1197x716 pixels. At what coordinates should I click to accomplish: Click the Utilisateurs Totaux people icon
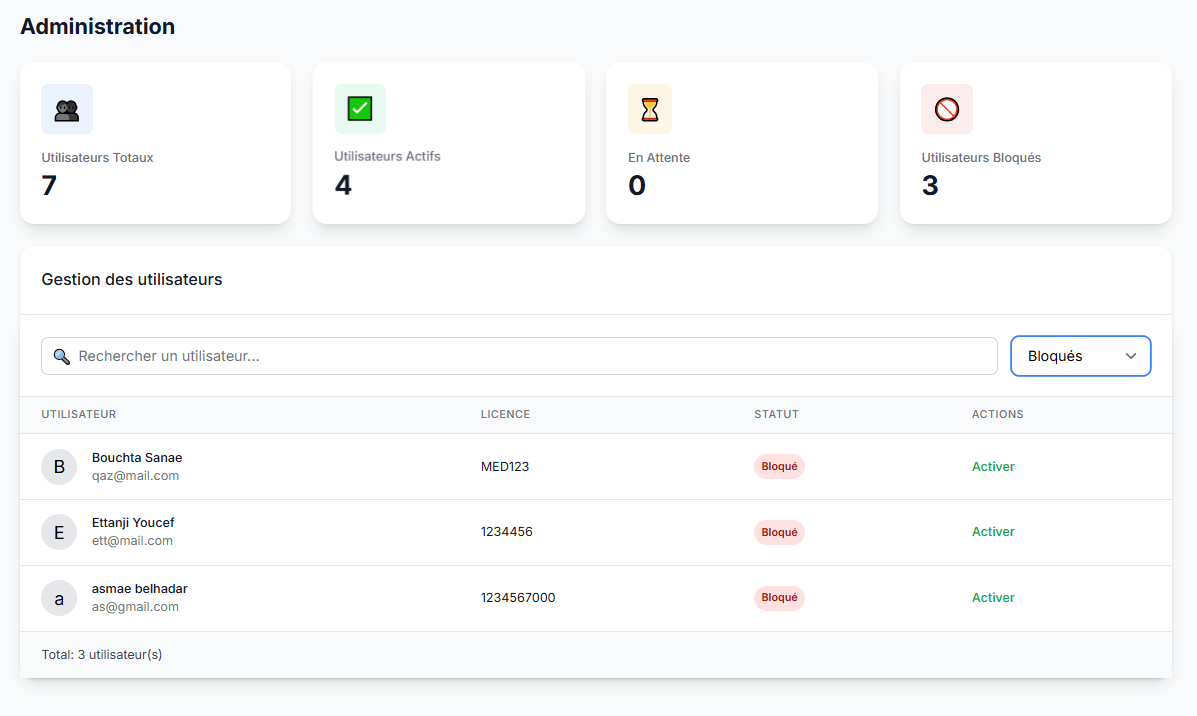[67, 109]
